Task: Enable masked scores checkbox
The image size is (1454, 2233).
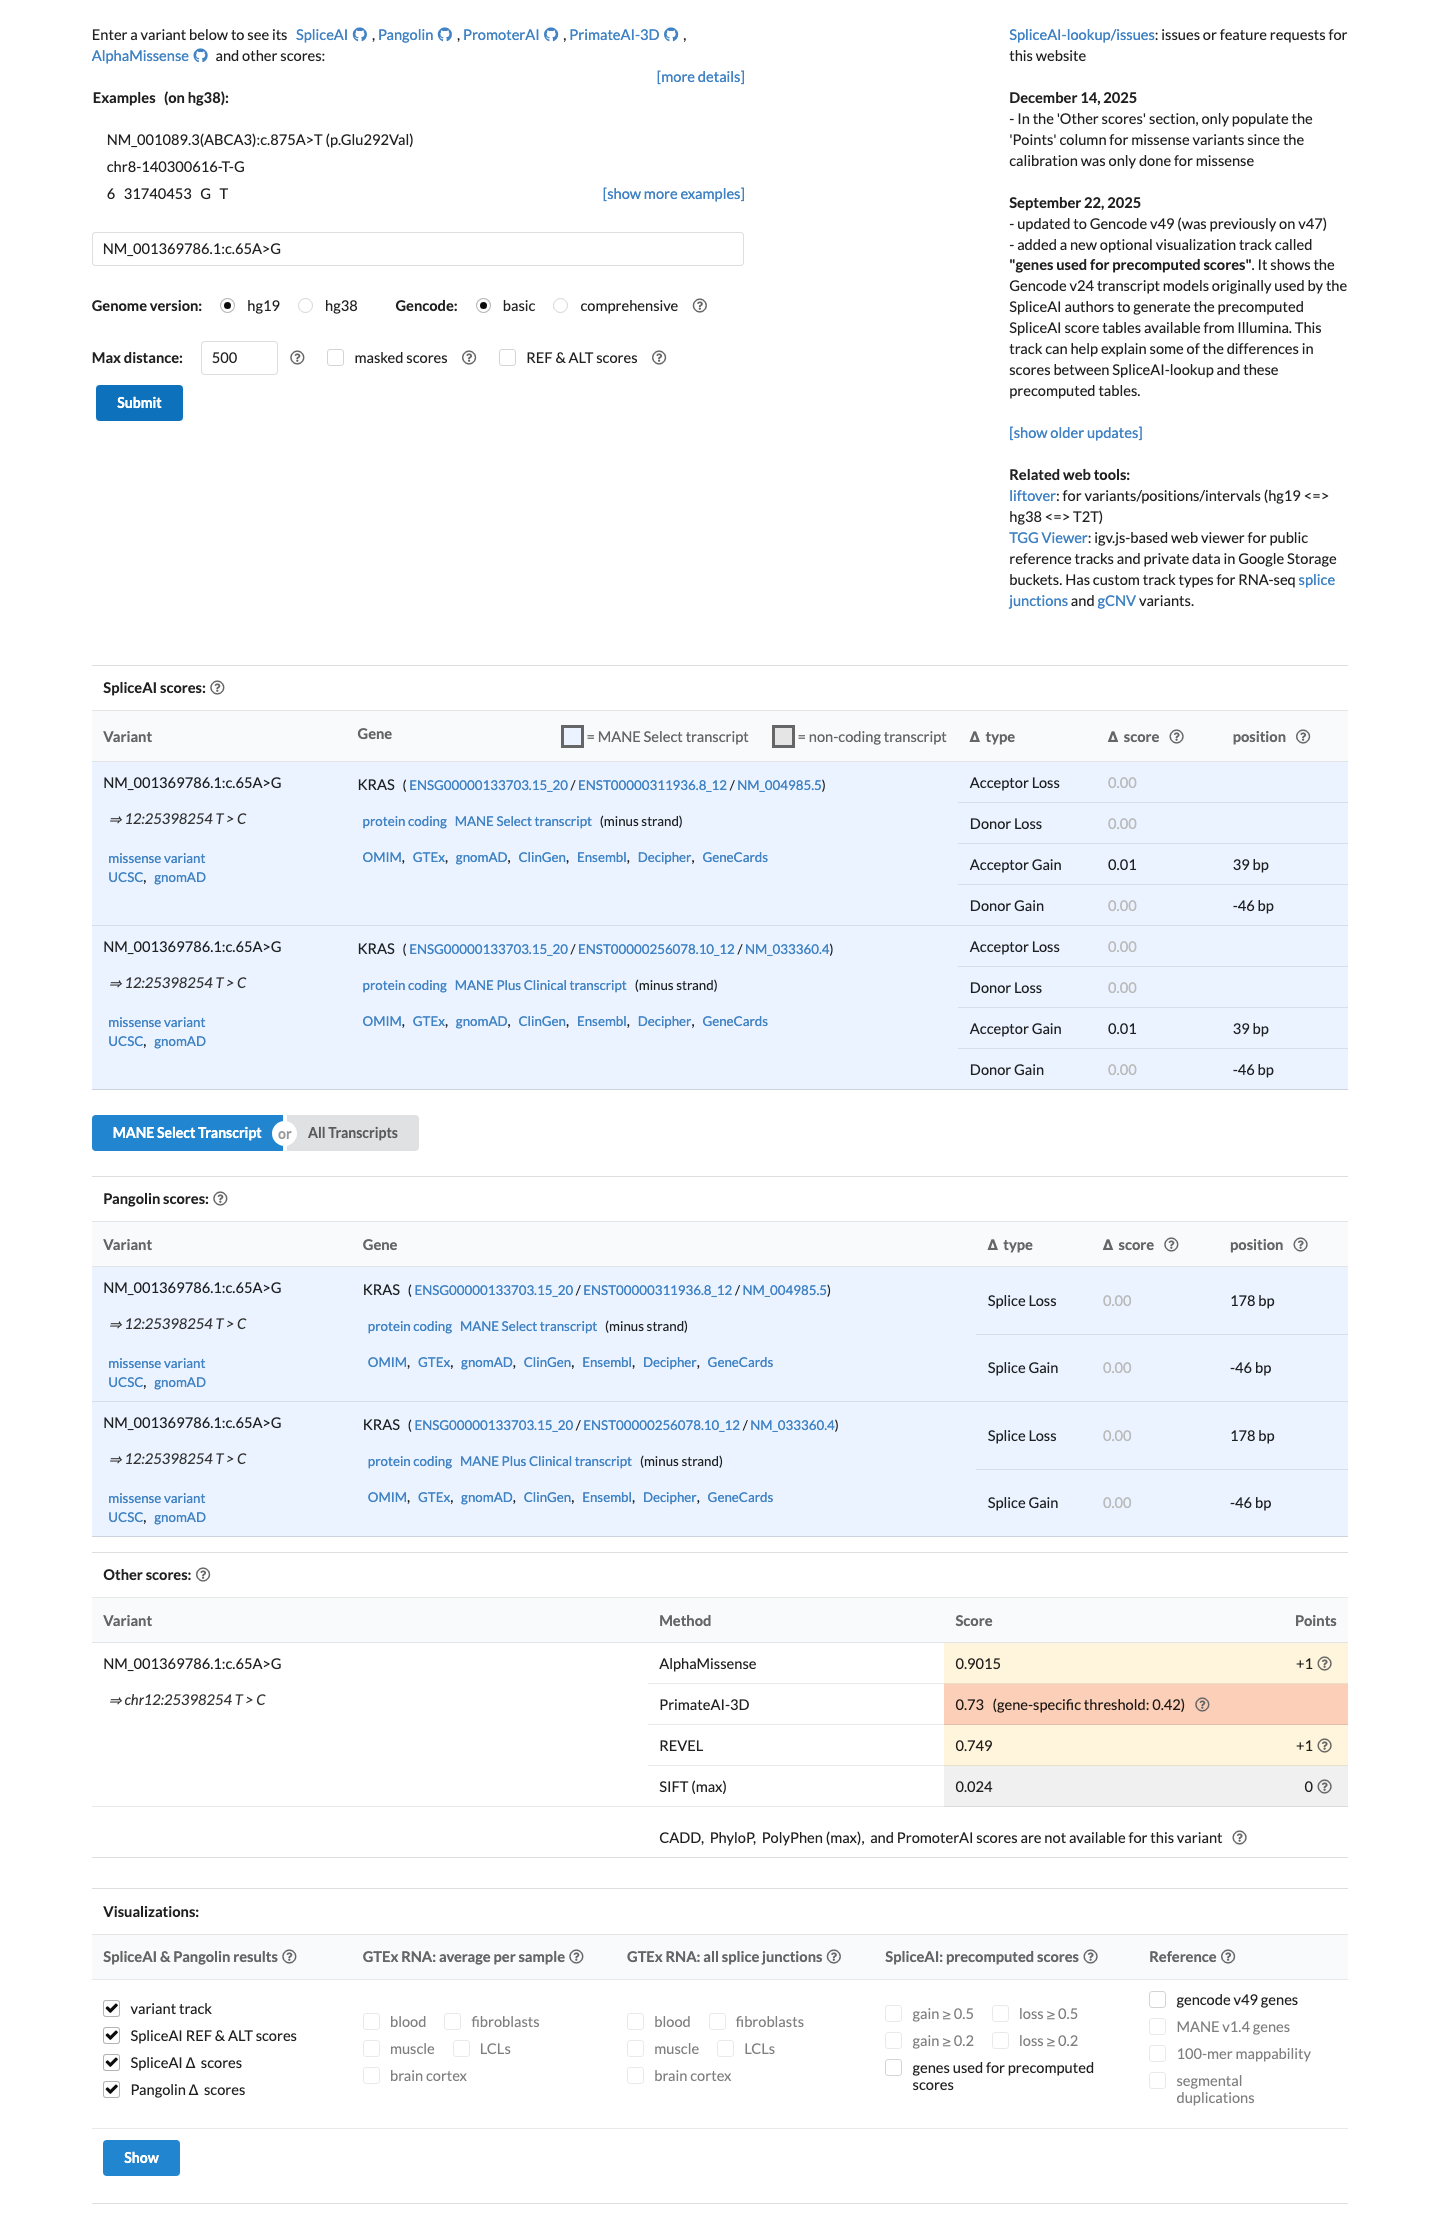Action: pos(336,358)
